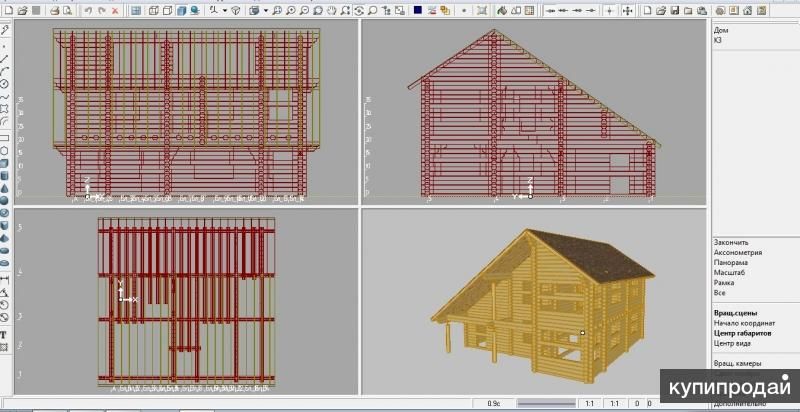Screen dimensions: 800x412
Task: Click the side elevation gable viewport
Action: coord(534,112)
